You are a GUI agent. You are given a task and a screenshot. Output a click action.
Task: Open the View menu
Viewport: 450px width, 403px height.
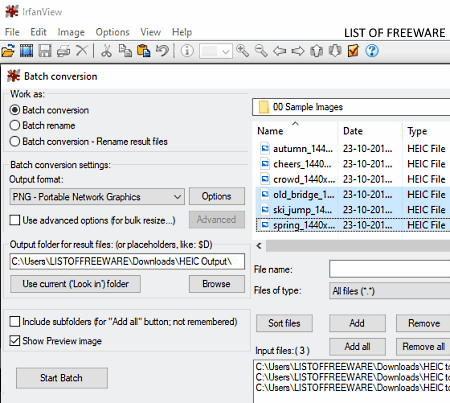pos(151,32)
